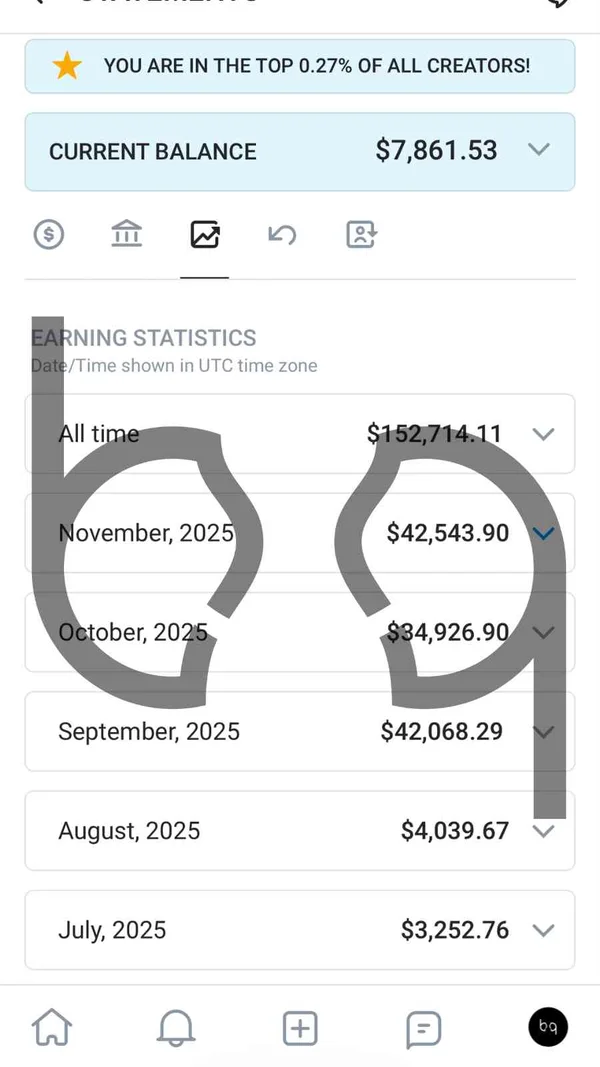Screen dimensions: 600x1067
Task: Collapse the November, 2025 earnings breakdown
Action: point(543,533)
